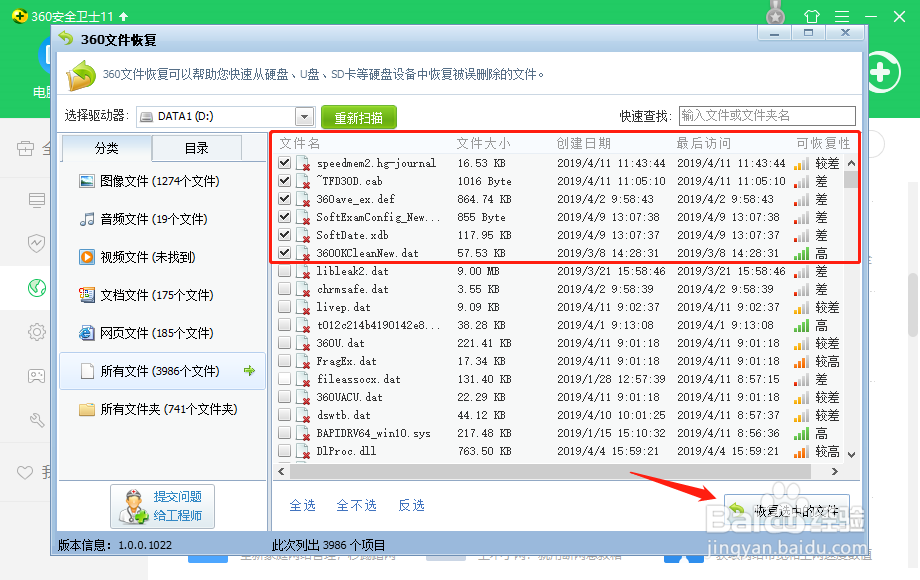The width and height of the screenshot is (920, 580).
Task: Select 网页文件 (185个文件) category
Action: 162,333
